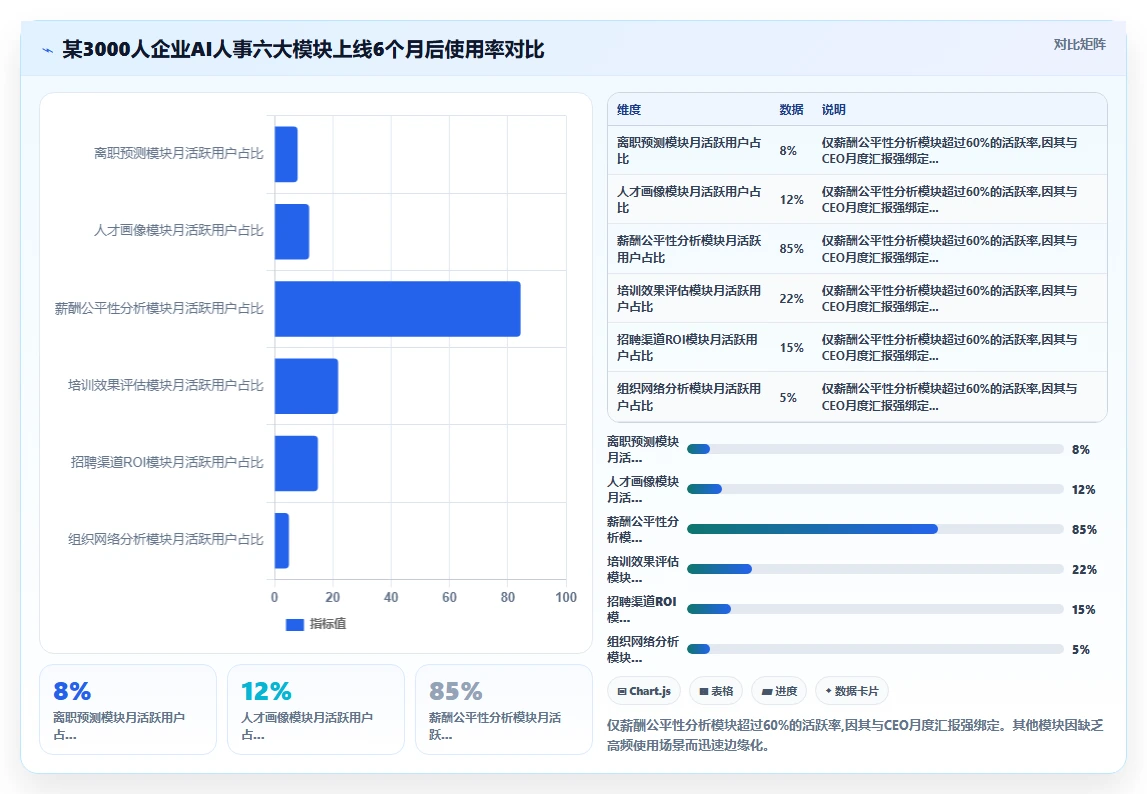Click the header icon beside the title
Screen dimensions: 1147x794
coord(48,50)
